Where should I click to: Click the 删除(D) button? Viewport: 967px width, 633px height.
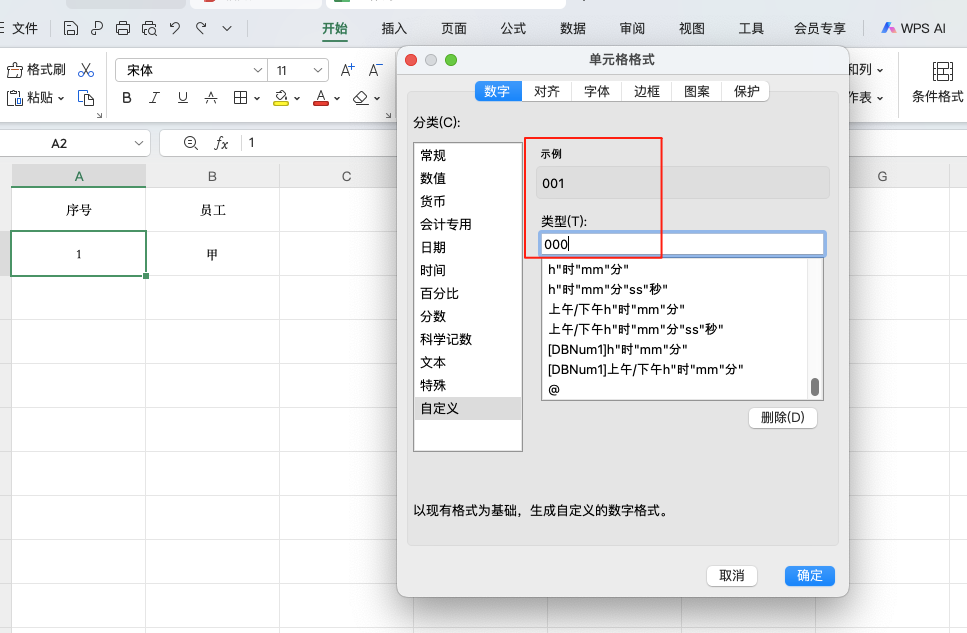click(782, 417)
